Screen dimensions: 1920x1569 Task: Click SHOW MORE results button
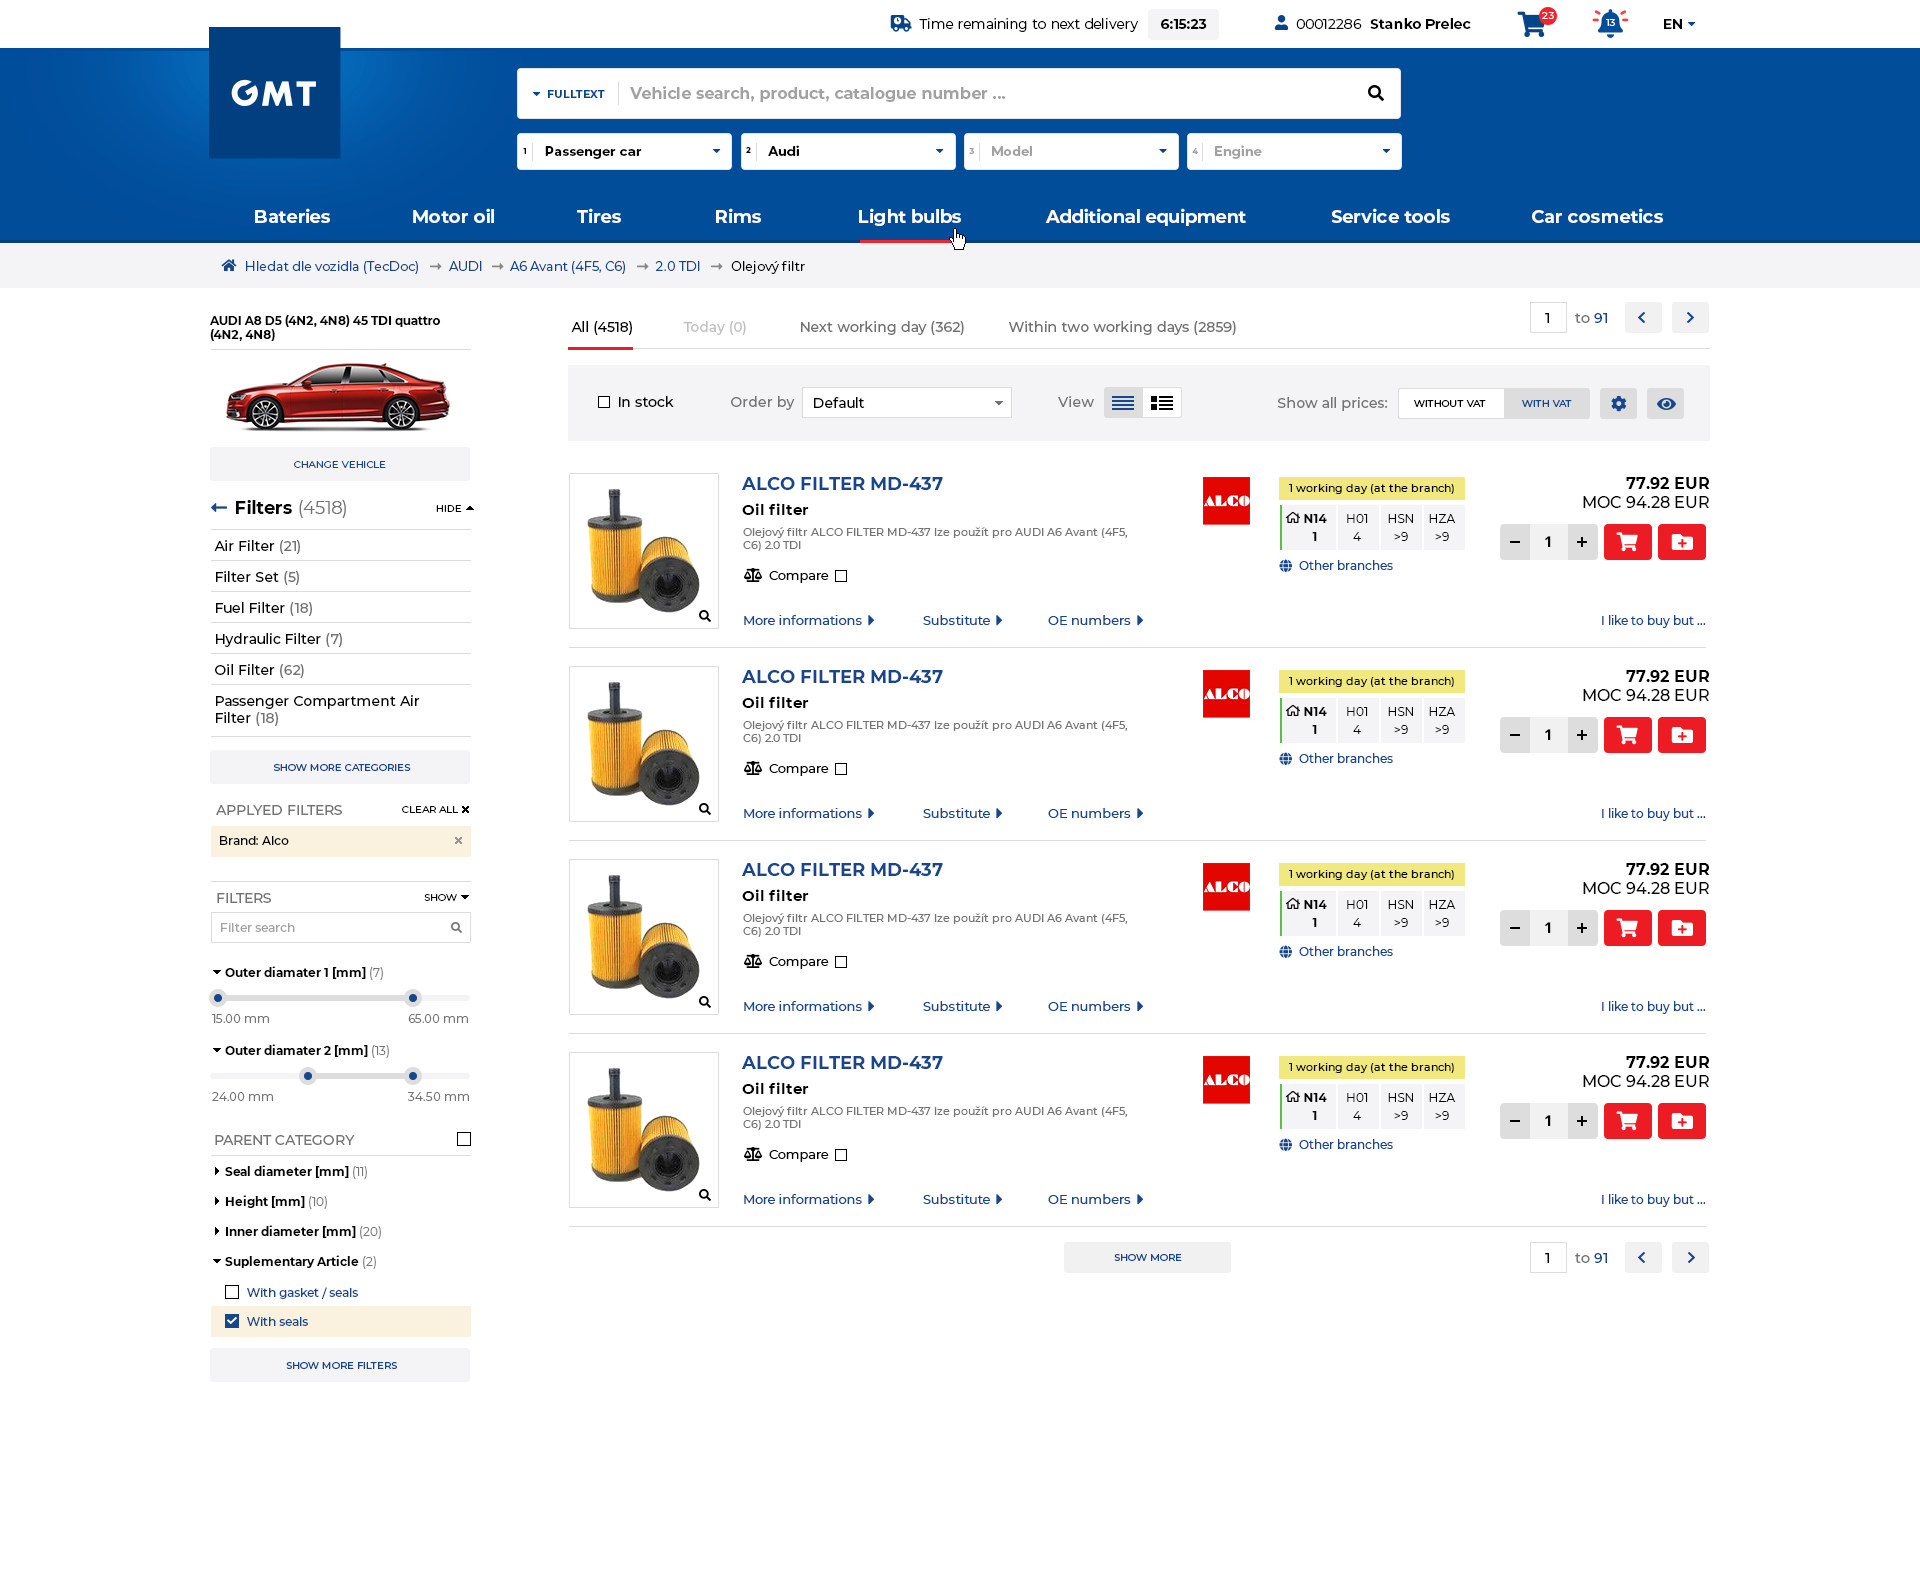pos(1147,1258)
